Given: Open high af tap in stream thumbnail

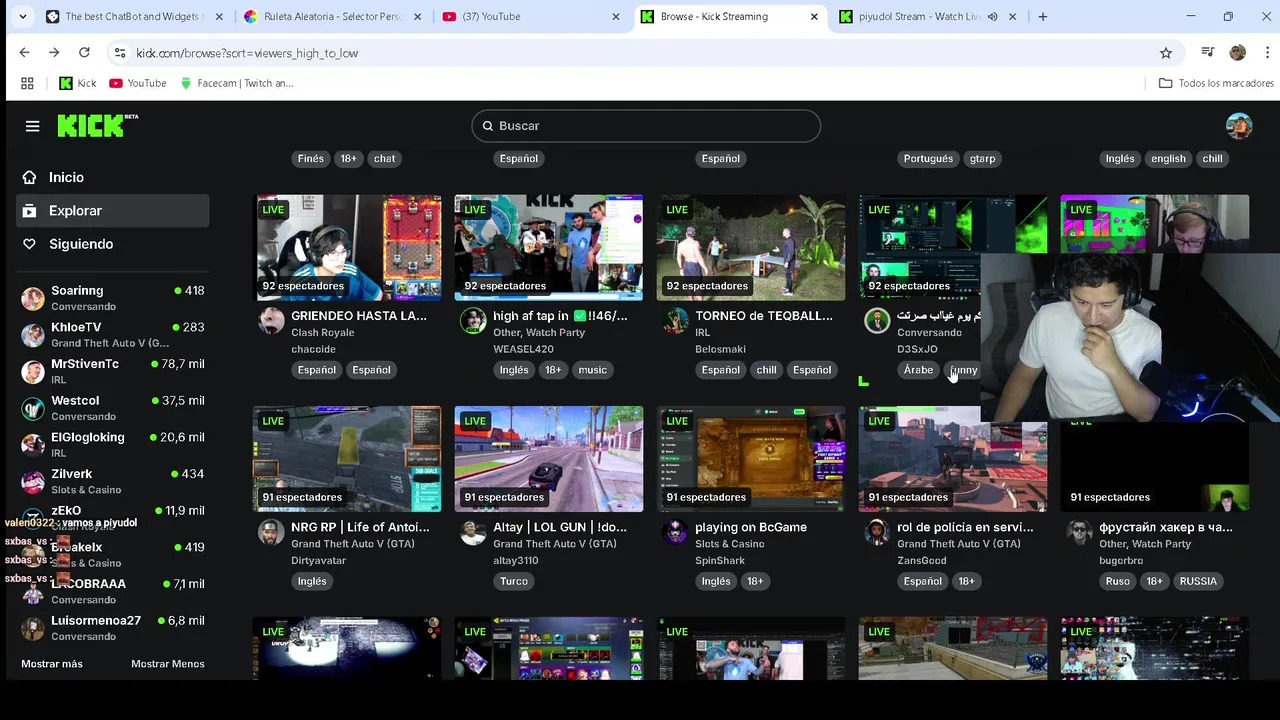Looking at the screenshot, I should 549,247.
